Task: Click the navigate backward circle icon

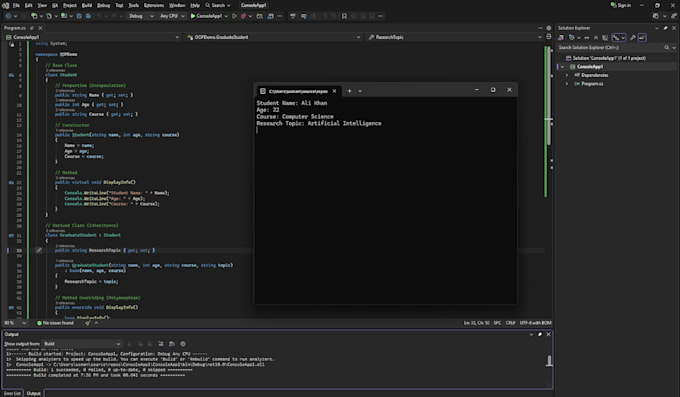Action: (x=9, y=16)
